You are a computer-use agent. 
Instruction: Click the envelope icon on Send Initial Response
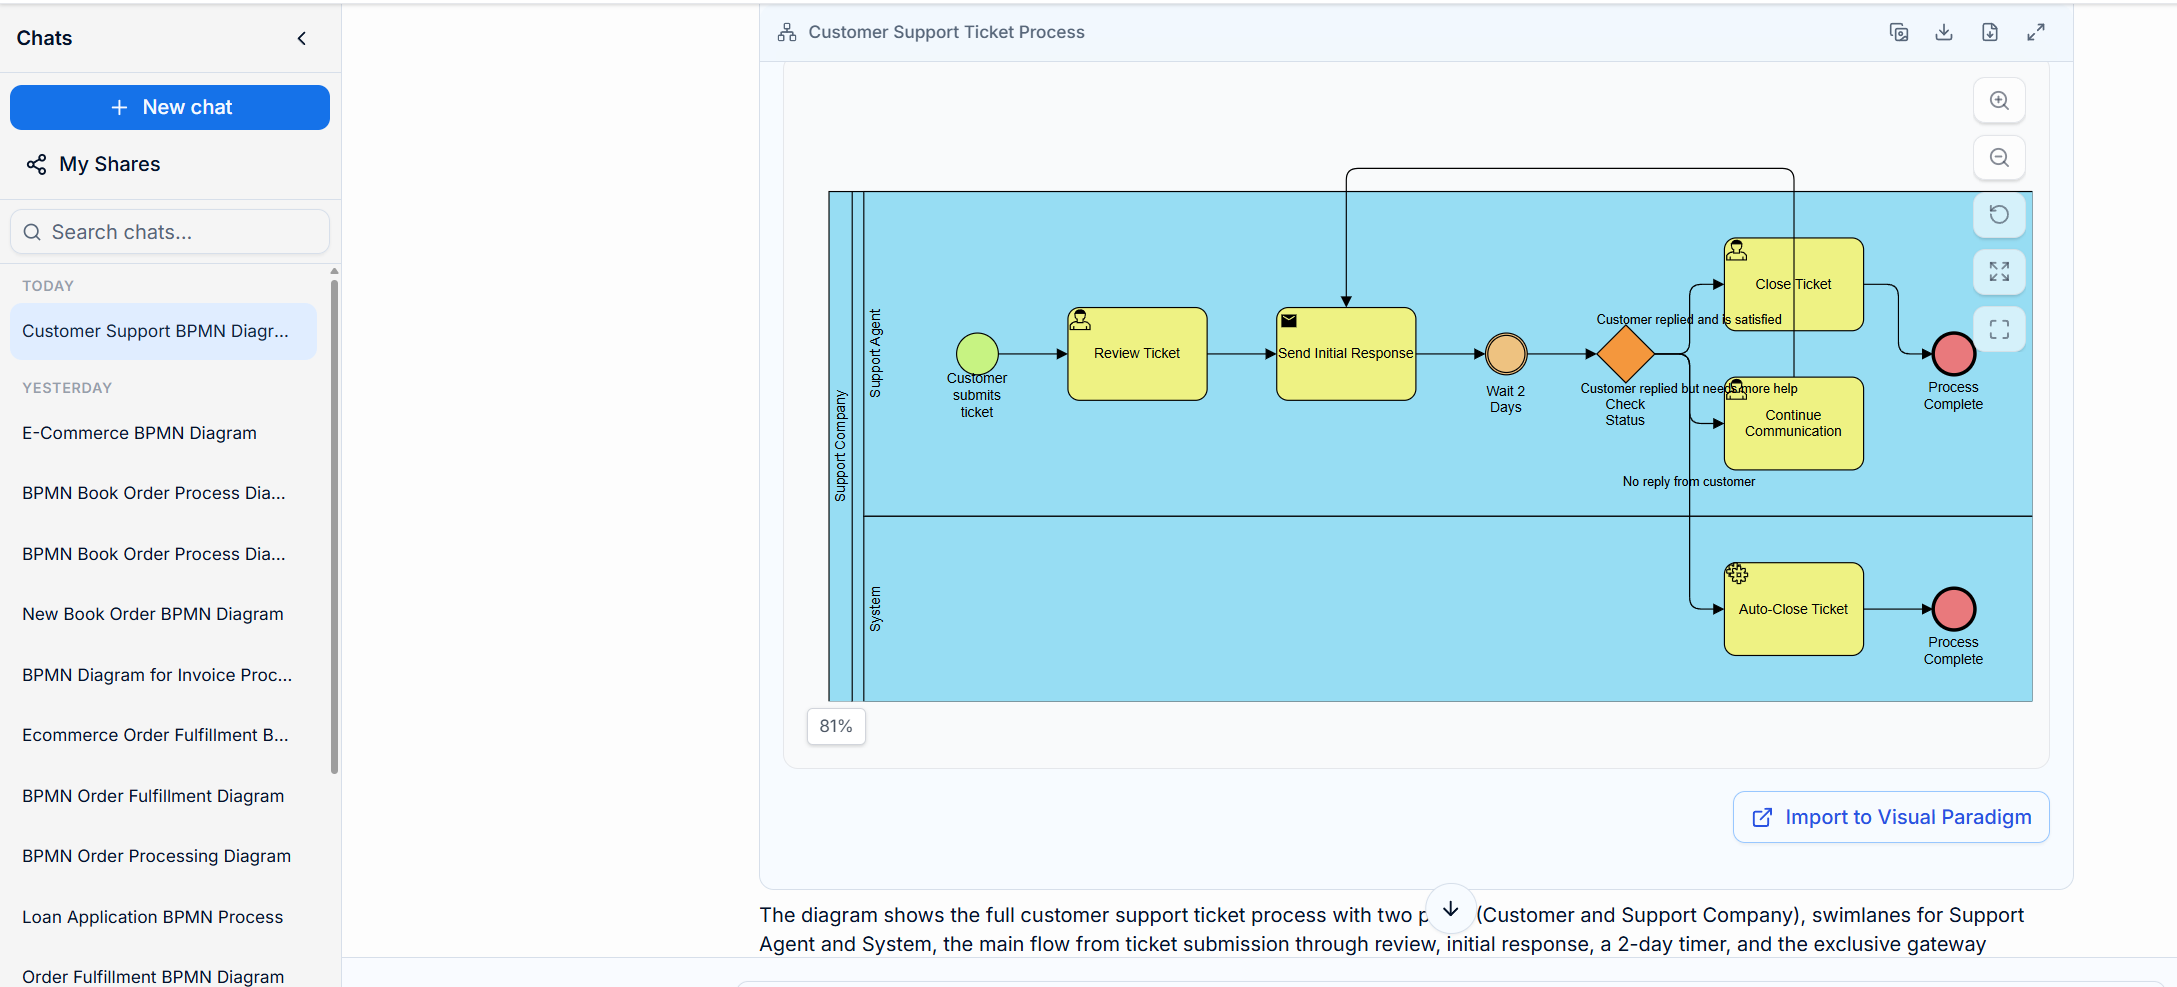(1289, 321)
